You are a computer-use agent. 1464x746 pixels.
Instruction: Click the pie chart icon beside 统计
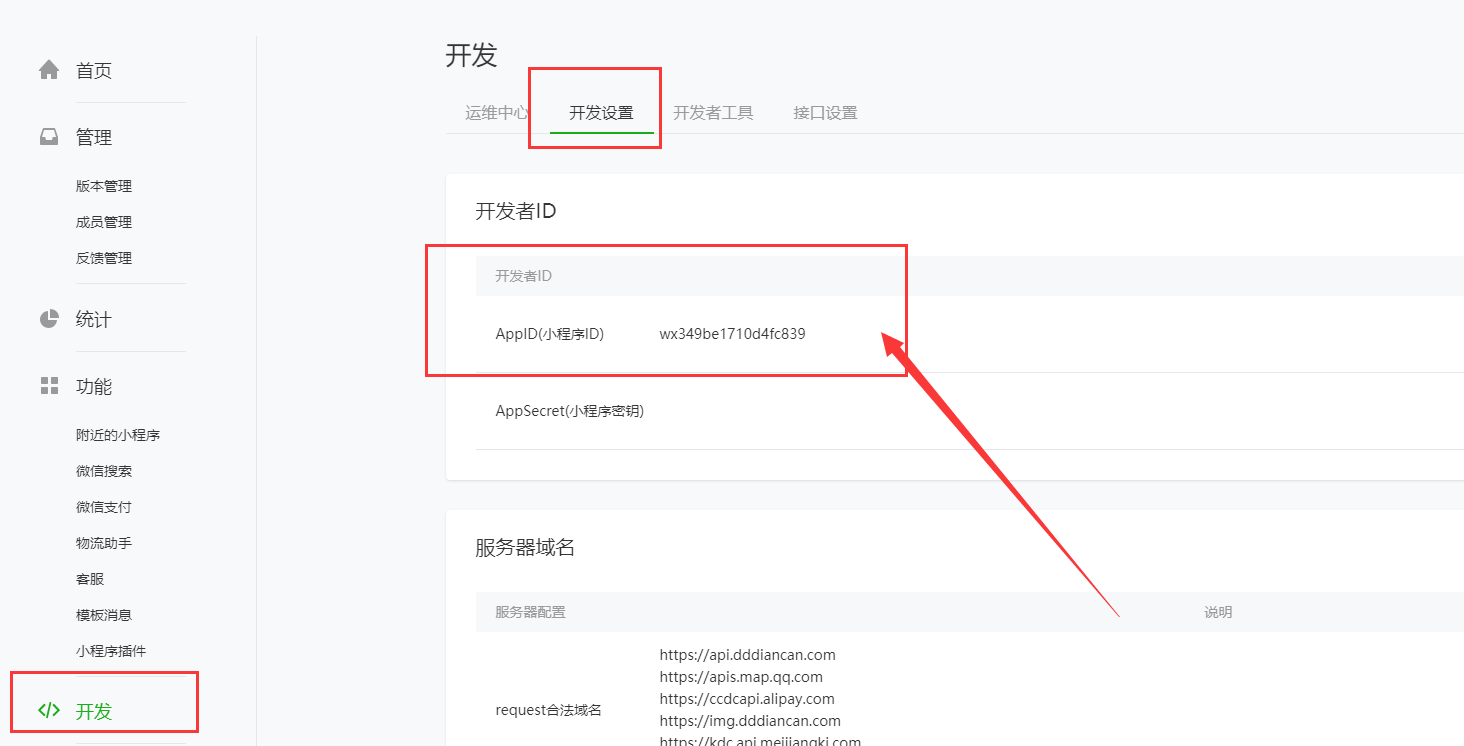pos(49,319)
